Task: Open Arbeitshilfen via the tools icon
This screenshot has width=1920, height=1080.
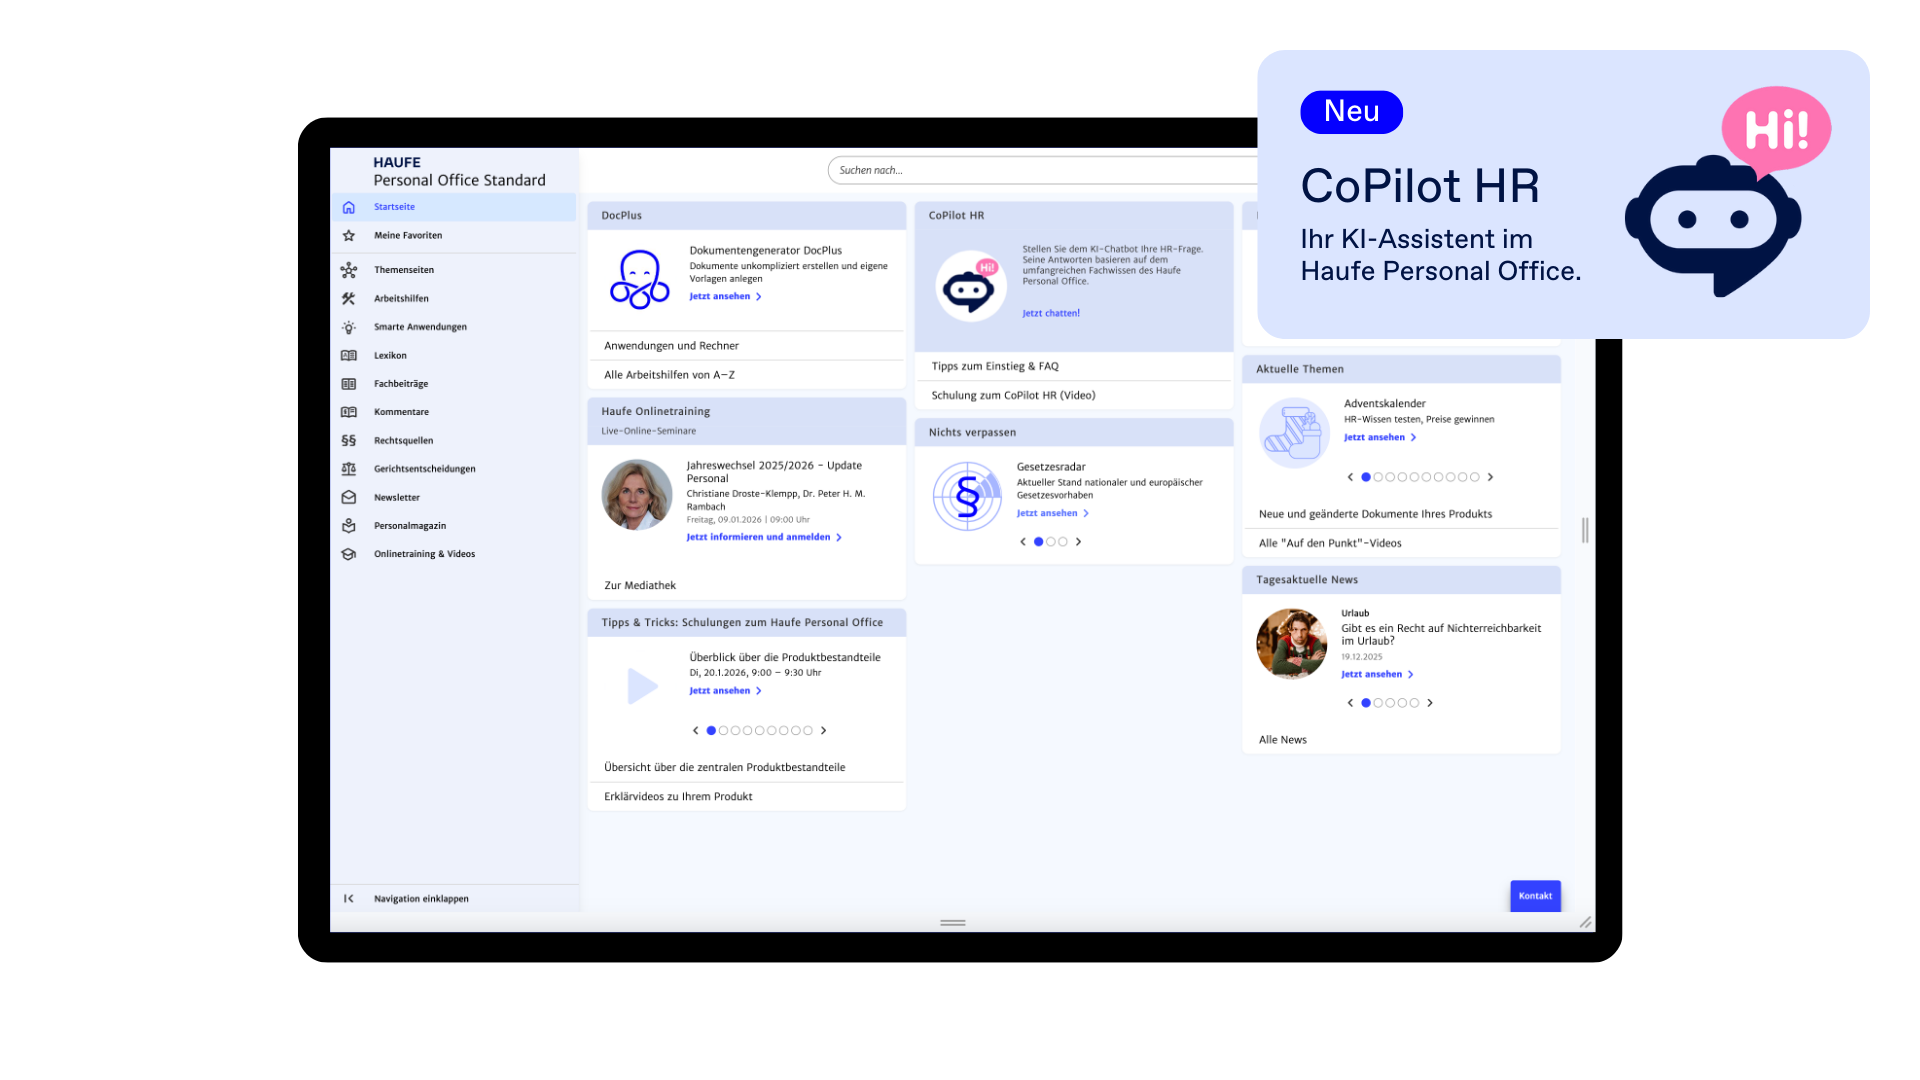Action: [348, 298]
